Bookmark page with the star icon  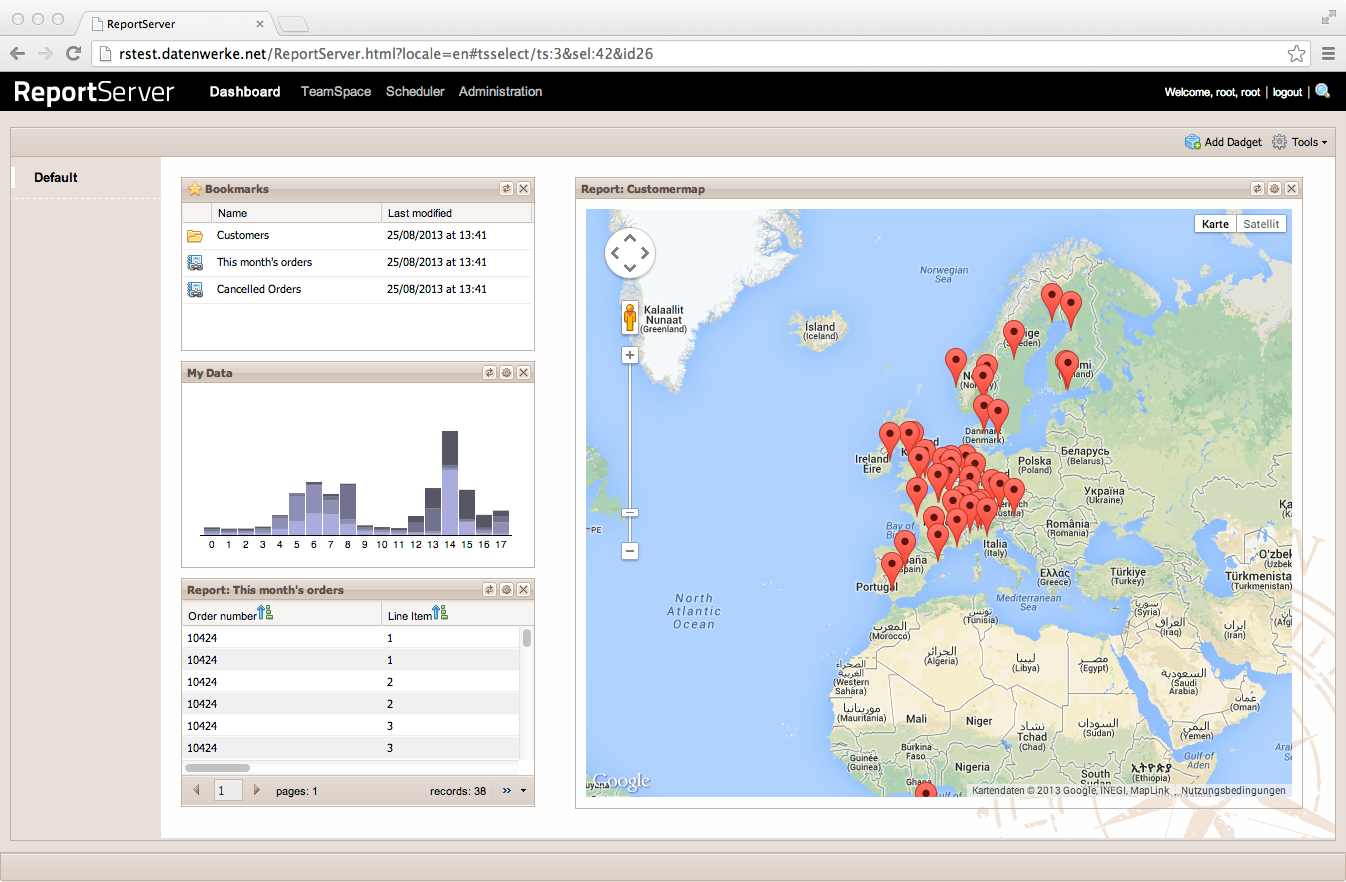point(1296,53)
